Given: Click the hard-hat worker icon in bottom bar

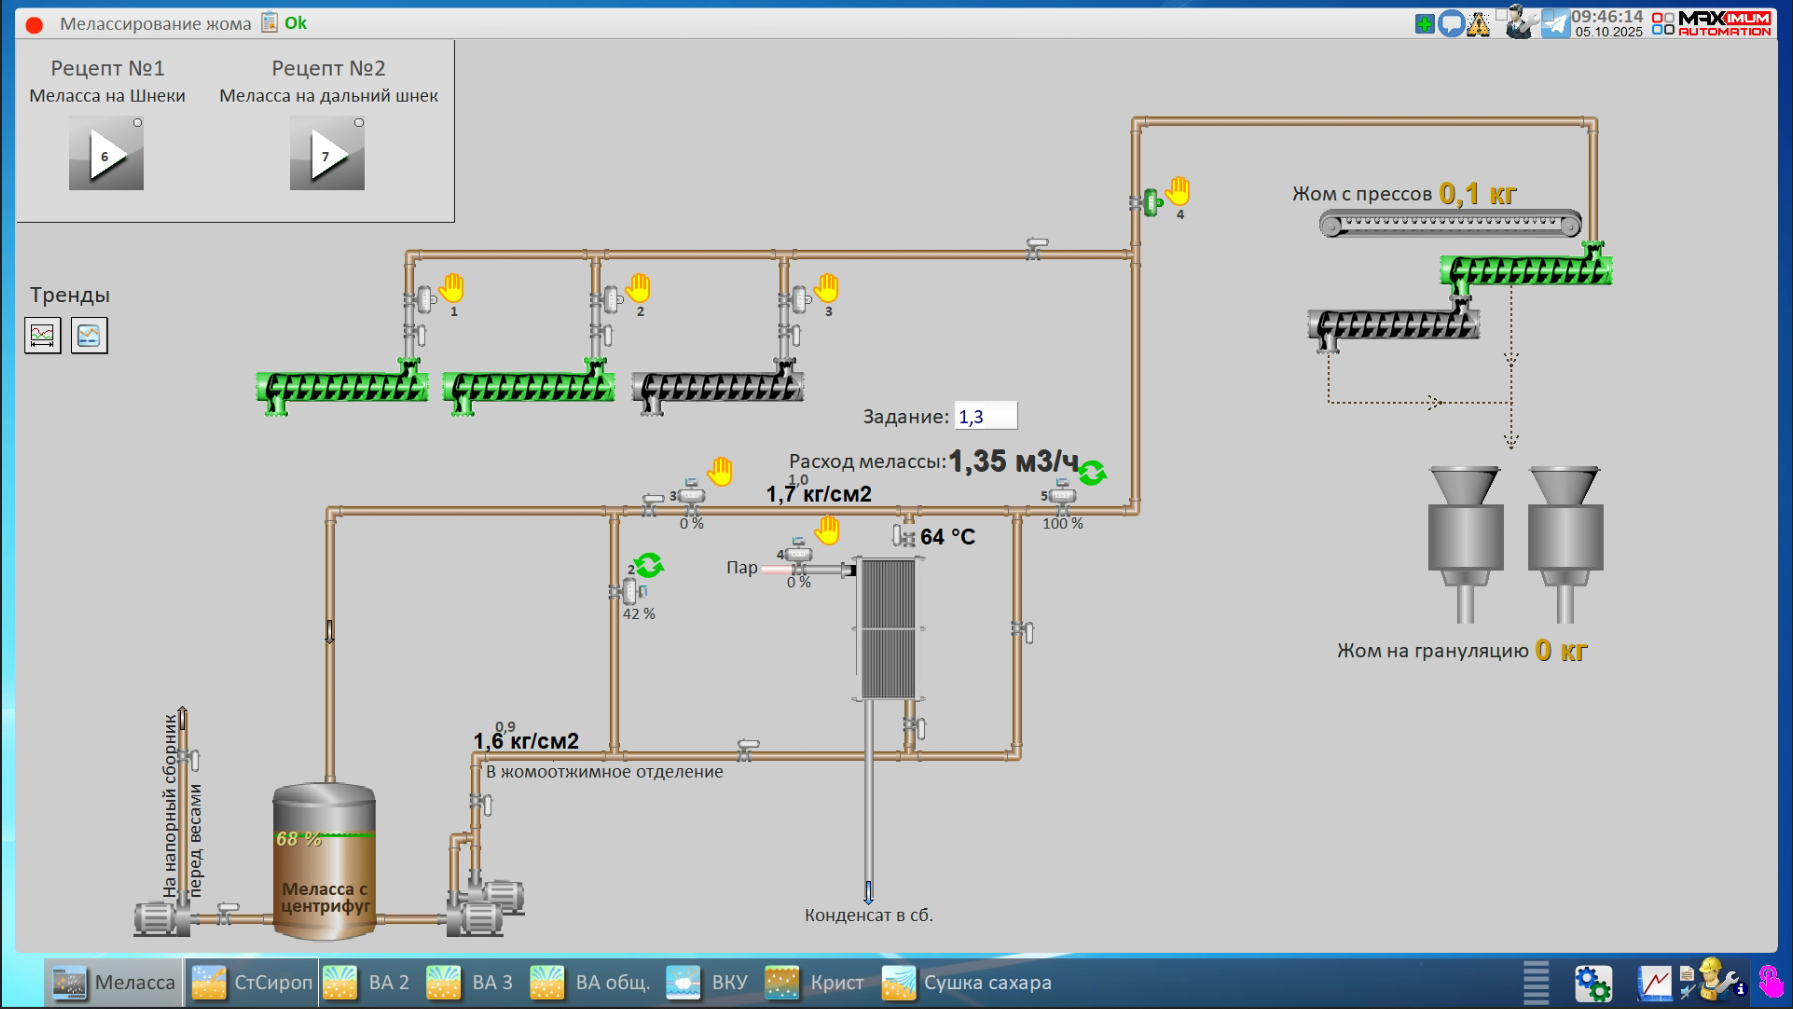Looking at the screenshot, I should click(x=1714, y=980).
